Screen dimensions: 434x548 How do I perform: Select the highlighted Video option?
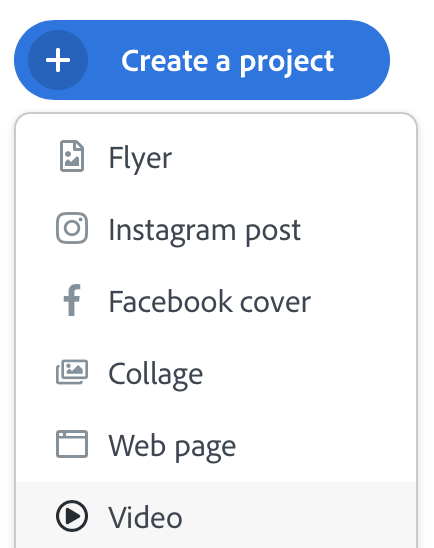216,515
